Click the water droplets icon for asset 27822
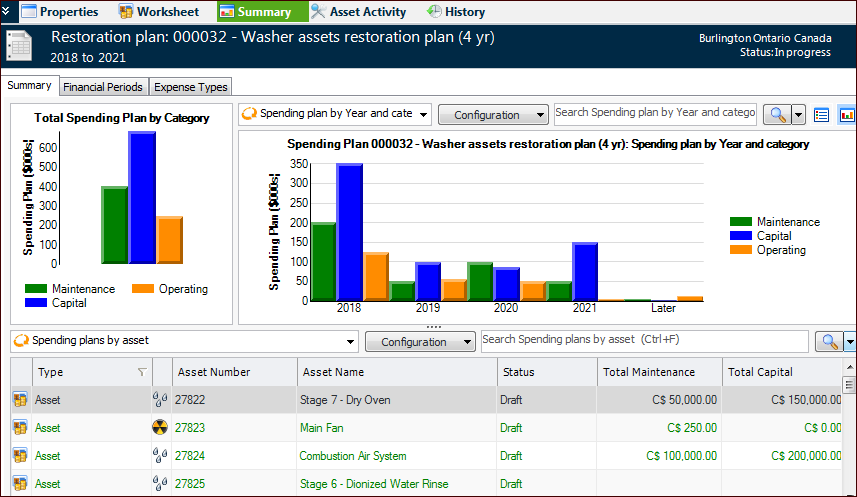This screenshot has width=857, height=497. click(159, 400)
